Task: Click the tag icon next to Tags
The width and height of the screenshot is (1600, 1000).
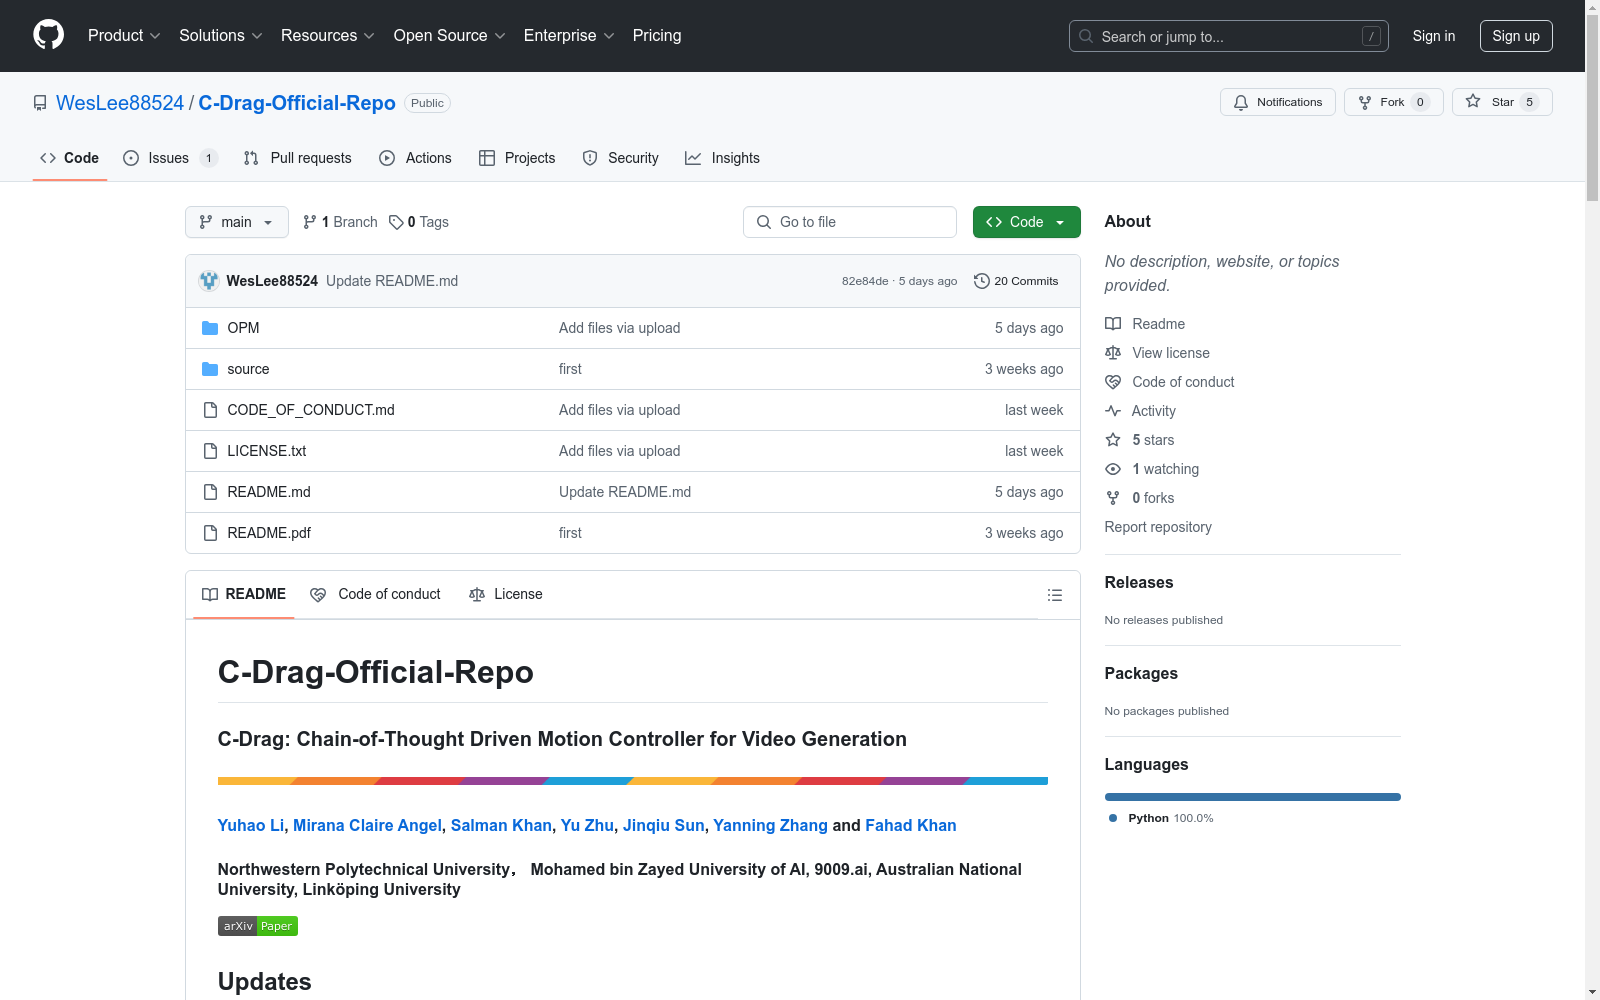Action: (x=396, y=222)
